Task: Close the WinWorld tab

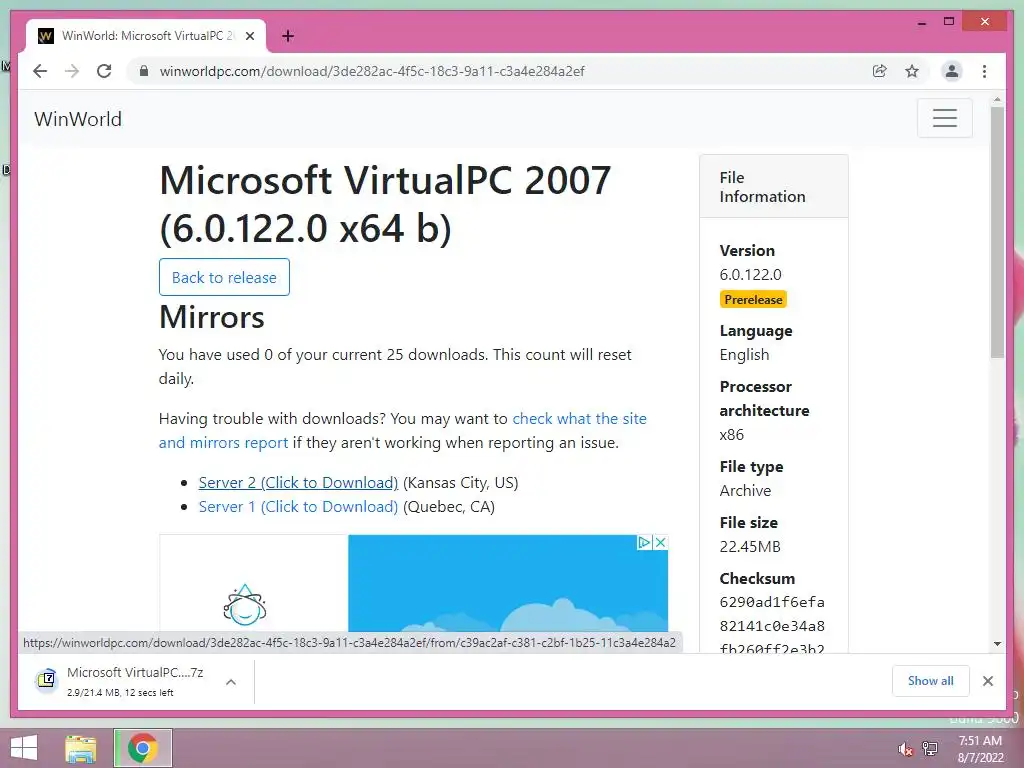Action: [250, 37]
